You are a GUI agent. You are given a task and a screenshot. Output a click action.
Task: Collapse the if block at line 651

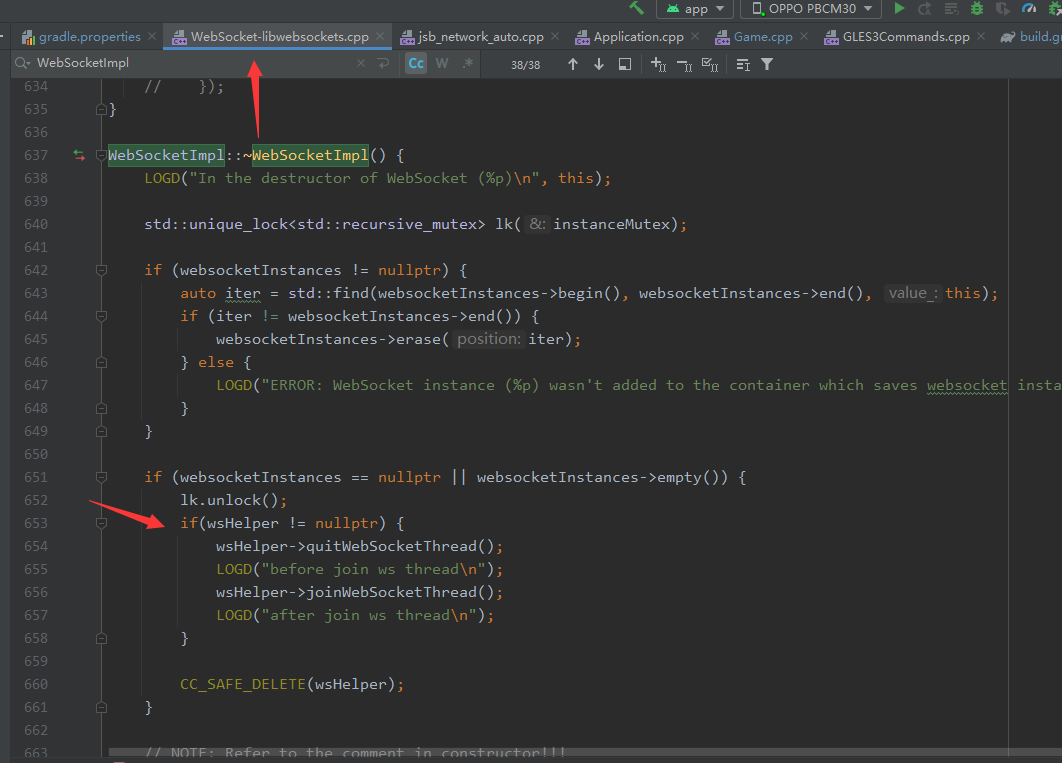[102, 477]
